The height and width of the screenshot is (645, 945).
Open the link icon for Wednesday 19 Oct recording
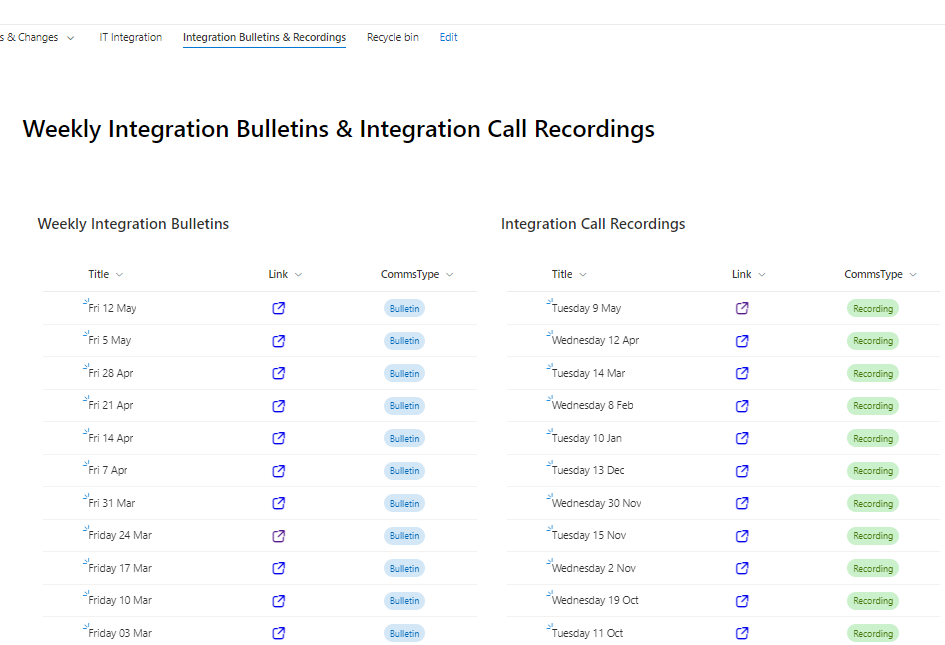(x=742, y=601)
